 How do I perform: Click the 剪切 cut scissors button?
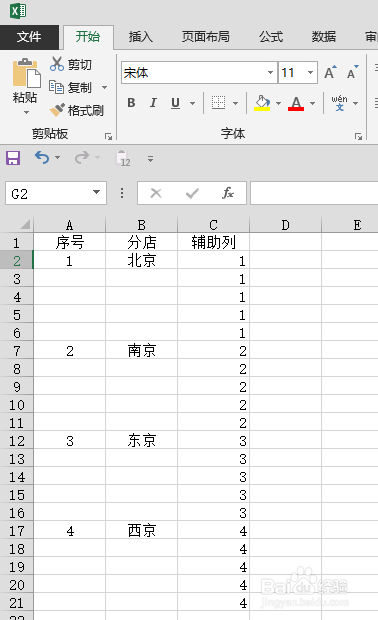tap(71, 64)
